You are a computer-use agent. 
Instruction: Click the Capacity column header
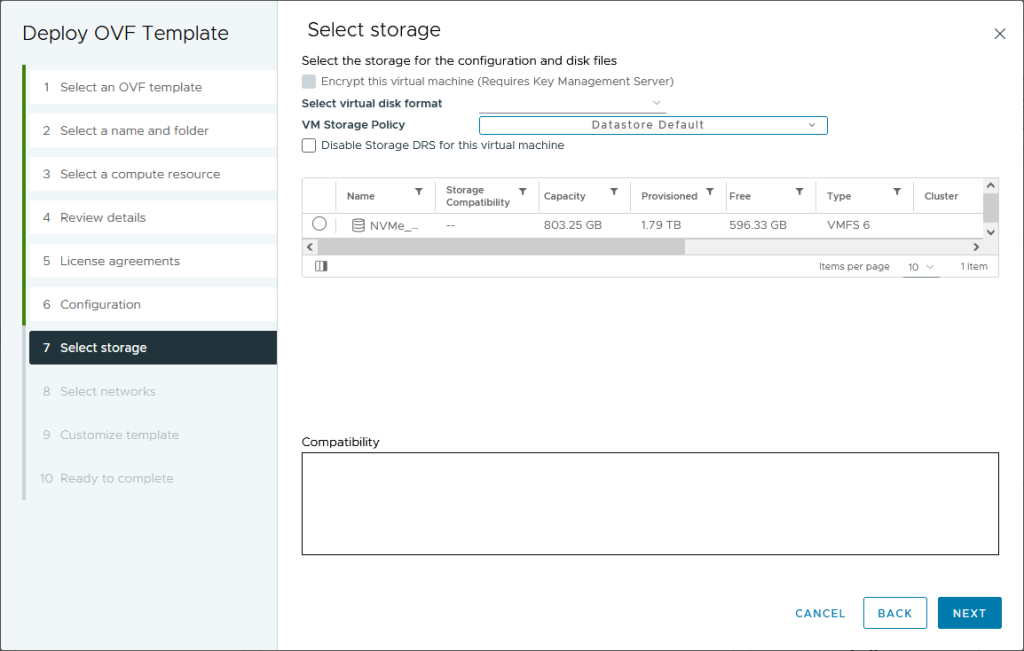[x=564, y=196]
